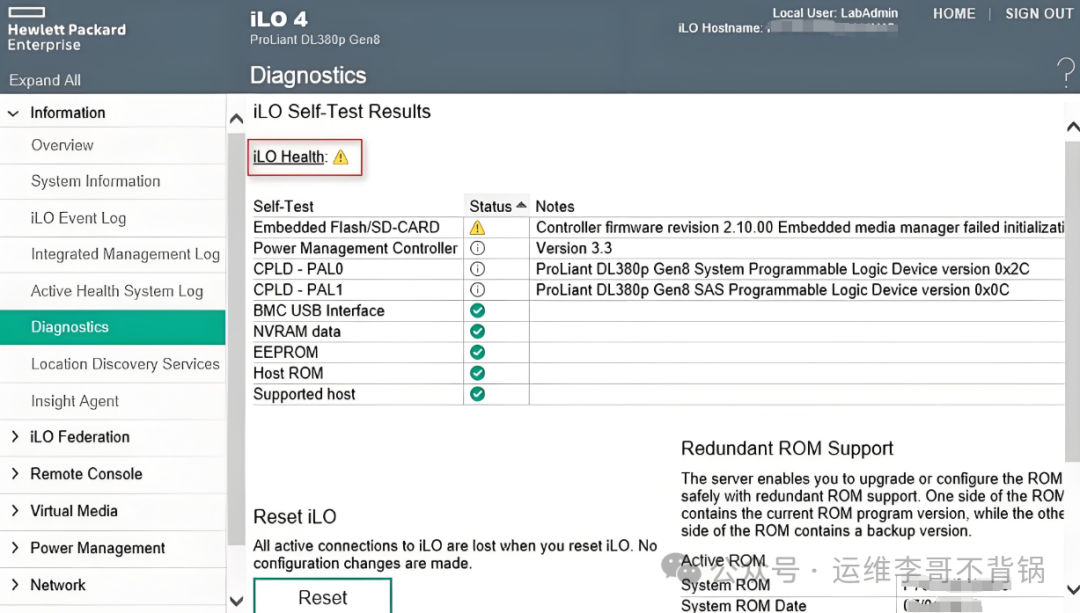Screen dimensions: 1080x613
Task: Click the 'iLO Self-Test Results' heading
Action: click(342, 112)
